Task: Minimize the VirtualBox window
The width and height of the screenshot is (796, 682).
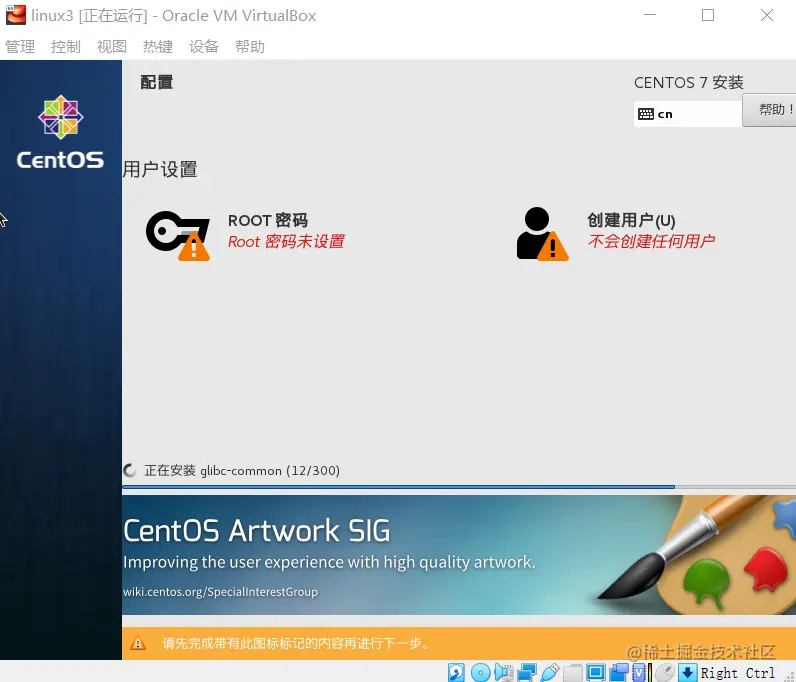Action: pos(650,15)
